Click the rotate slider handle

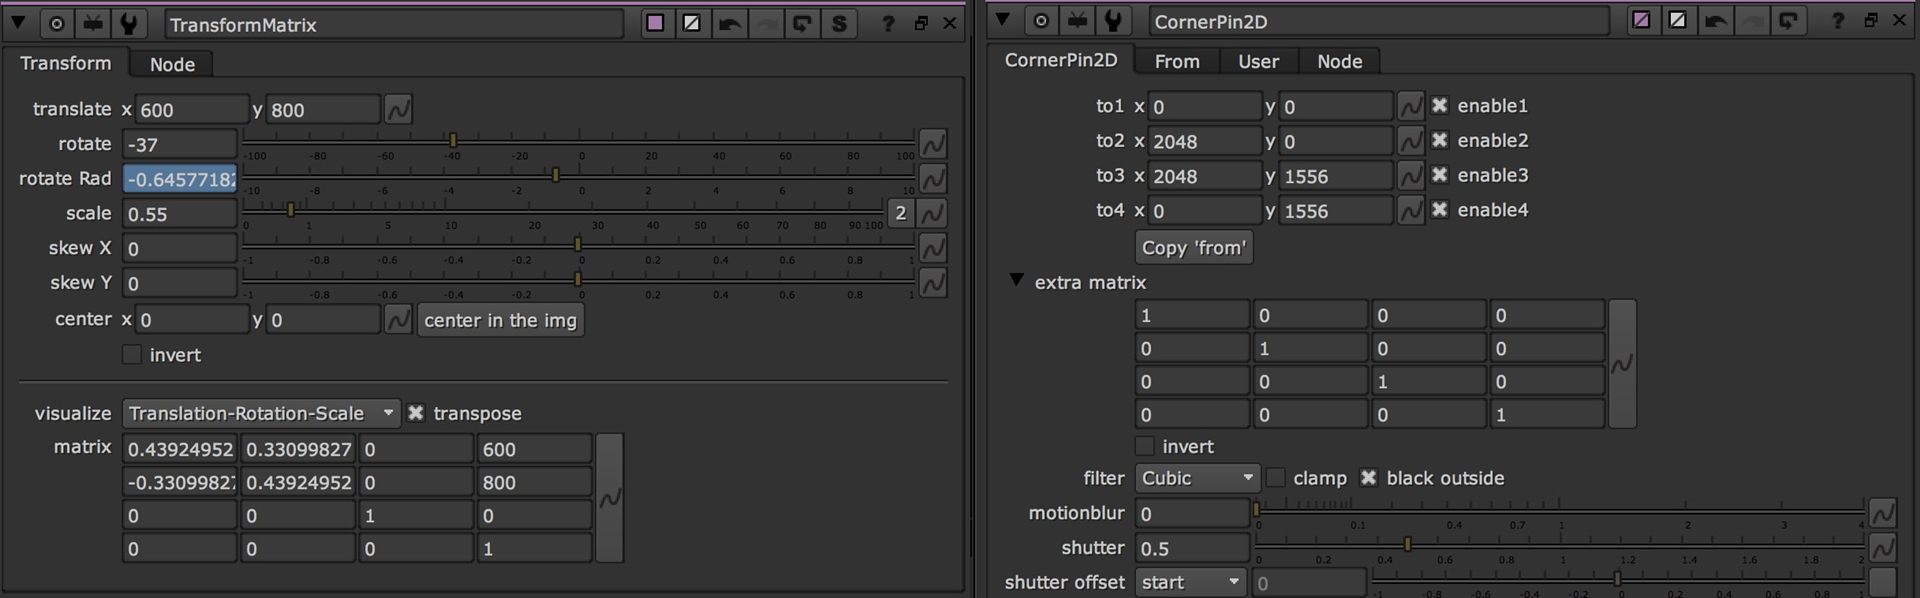[x=453, y=140]
